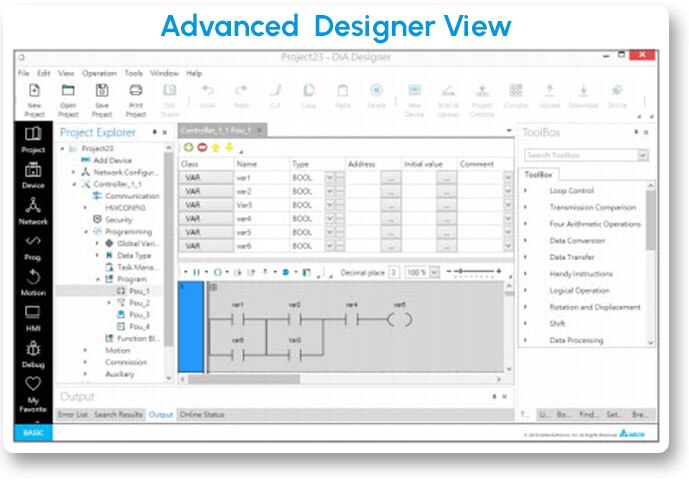The height and width of the screenshot is (480, 689).
Task: Click the BASIC mode toggle
Action: 33,433
